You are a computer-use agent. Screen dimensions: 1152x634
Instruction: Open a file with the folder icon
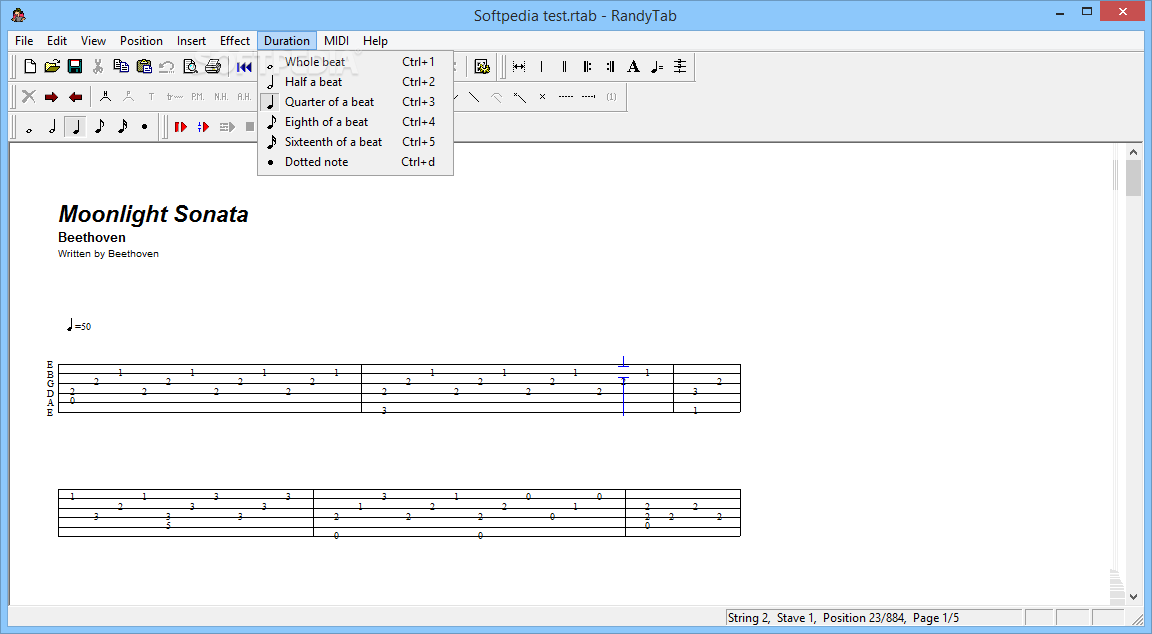tap(52, 67)
